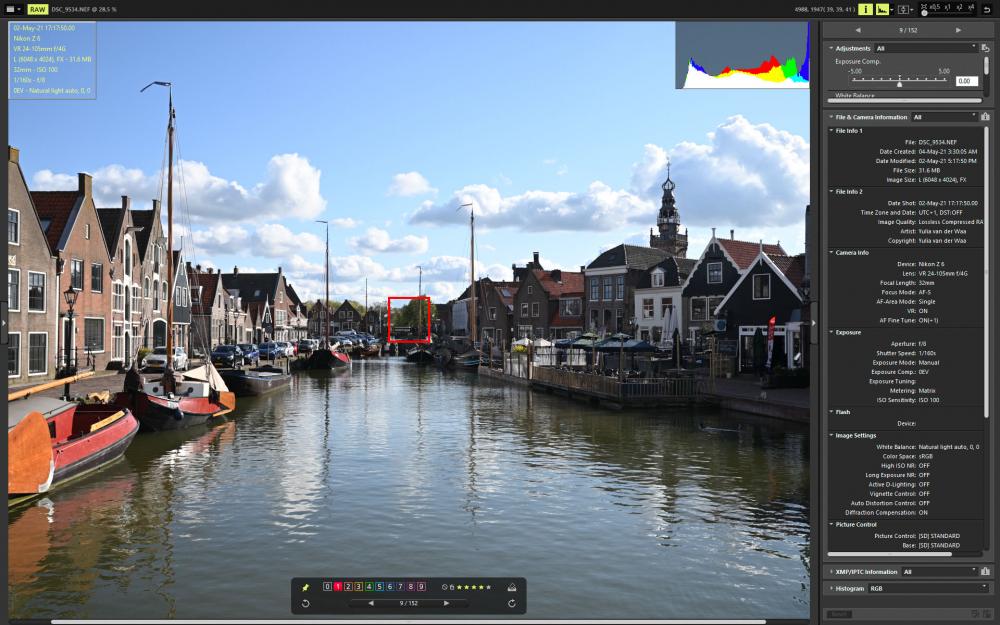Screen dimensions: 1000x625
Task: Click the eraser icon on the floating toolbar
Action: pos(511,587)
